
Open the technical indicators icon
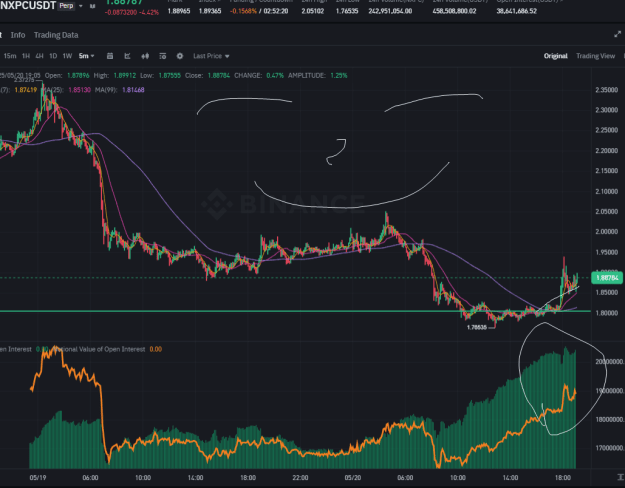[163, 56]
